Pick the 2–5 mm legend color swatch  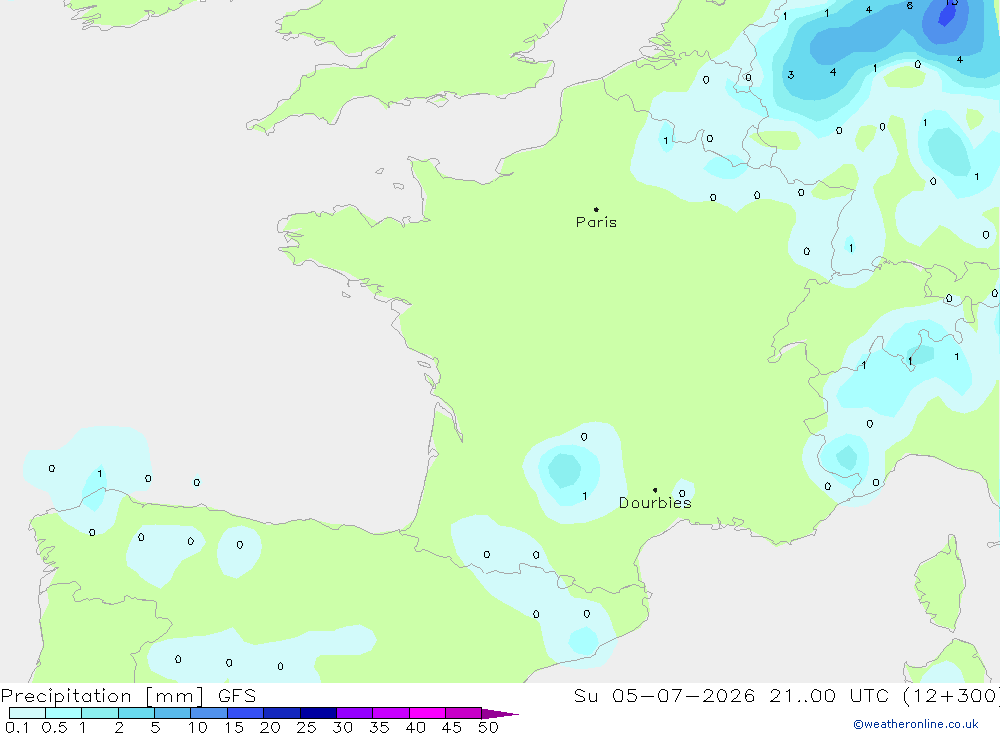click(136, 713)
